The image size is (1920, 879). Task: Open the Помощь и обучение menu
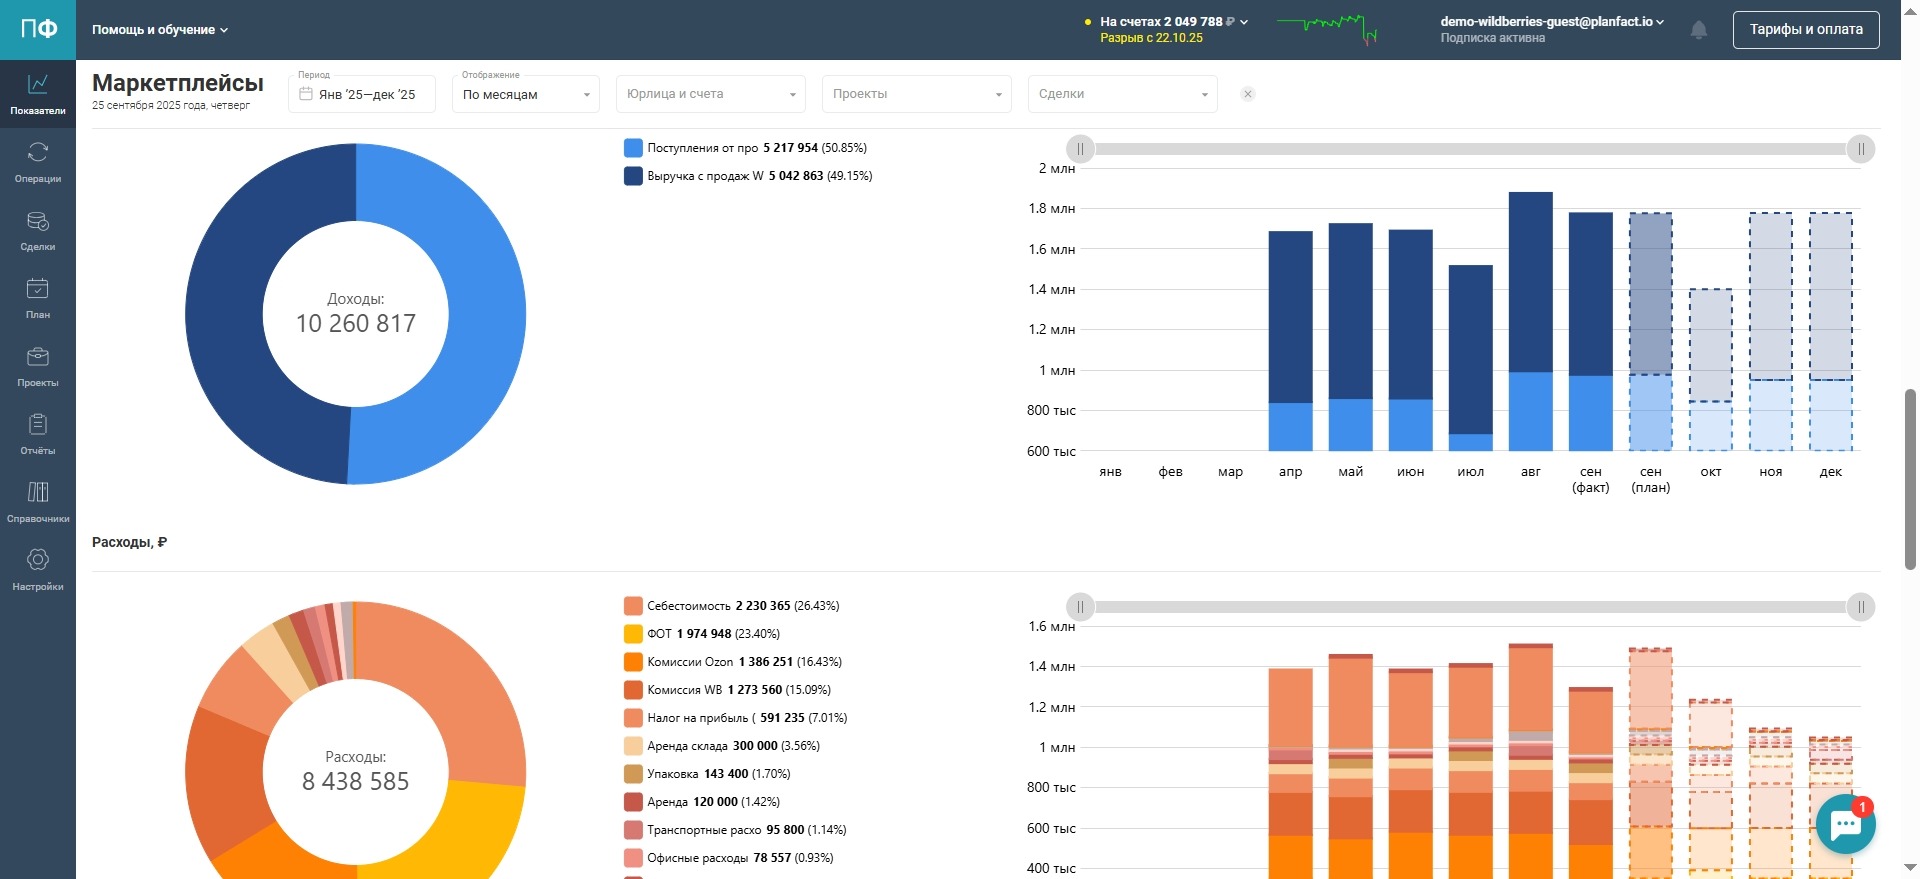point(160,30)
